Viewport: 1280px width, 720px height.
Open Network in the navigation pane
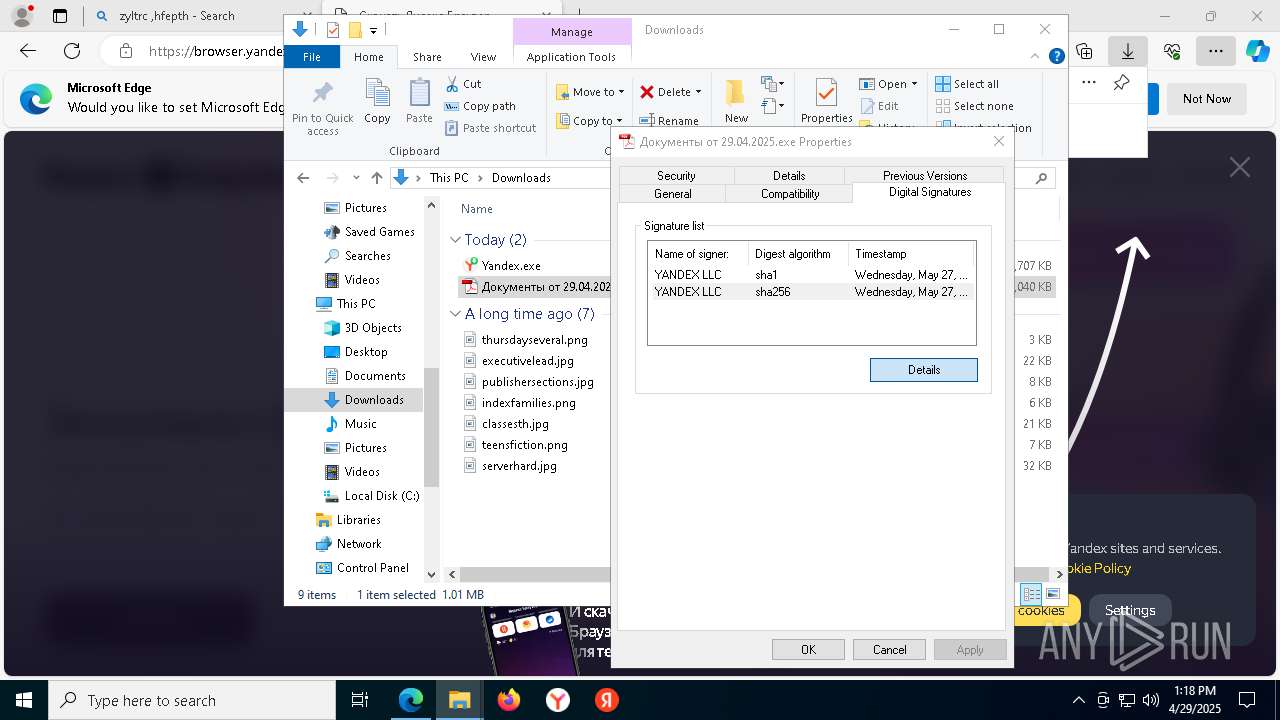pos(359,544)
